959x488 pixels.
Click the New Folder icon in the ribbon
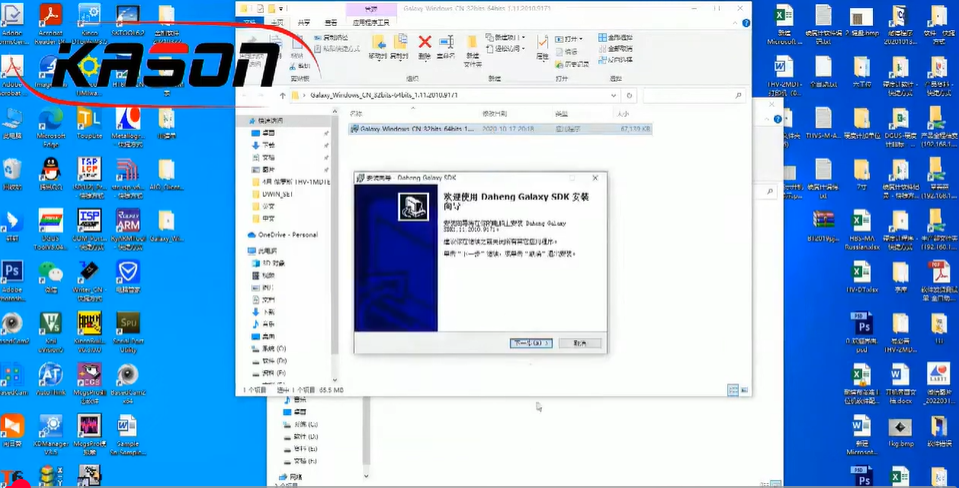pos(472,45)
